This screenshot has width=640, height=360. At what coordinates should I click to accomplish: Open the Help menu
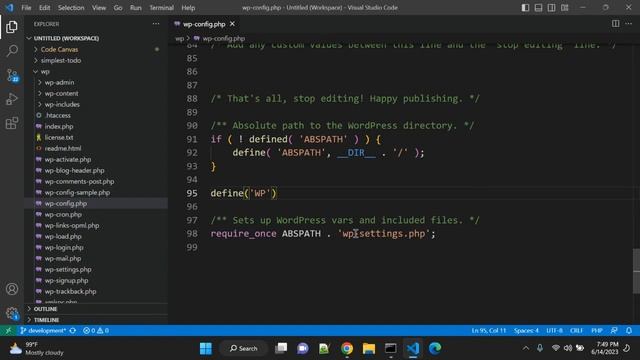(188, 8)
